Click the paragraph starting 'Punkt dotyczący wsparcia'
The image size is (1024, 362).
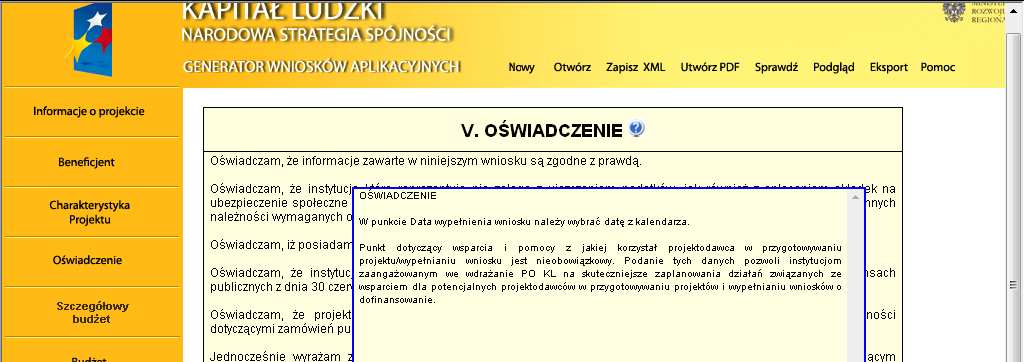click(600, 274)
